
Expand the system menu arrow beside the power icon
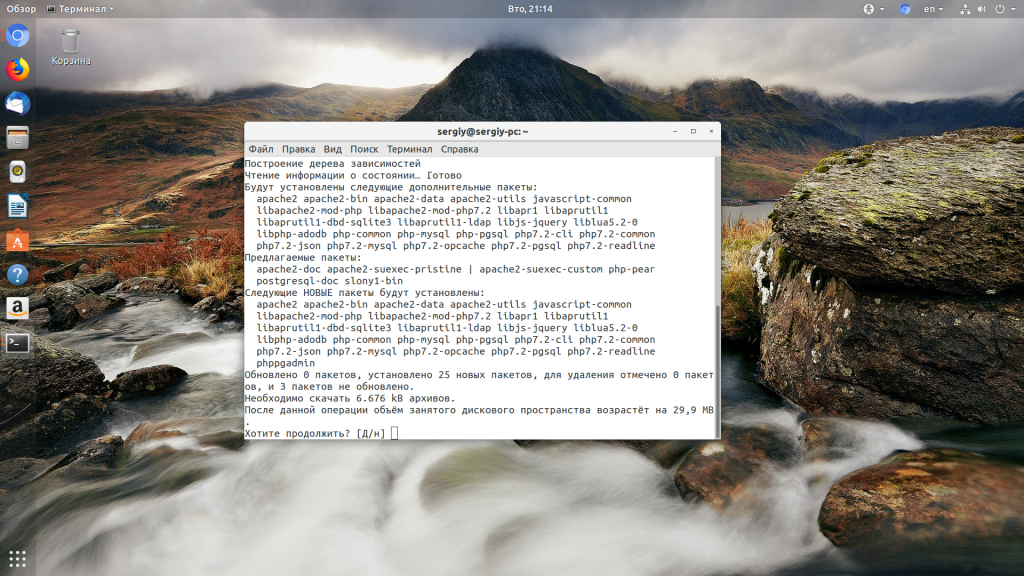[1012, 9]
